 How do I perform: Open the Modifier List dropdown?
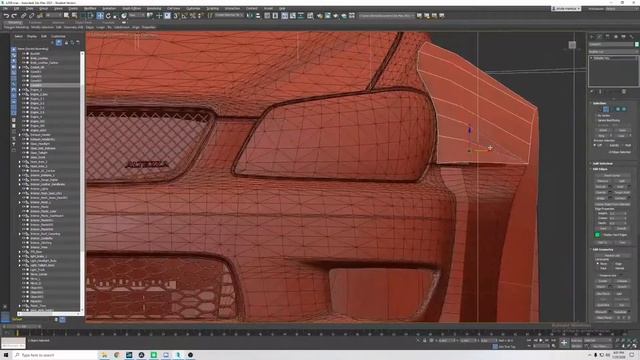pos(613,52)
